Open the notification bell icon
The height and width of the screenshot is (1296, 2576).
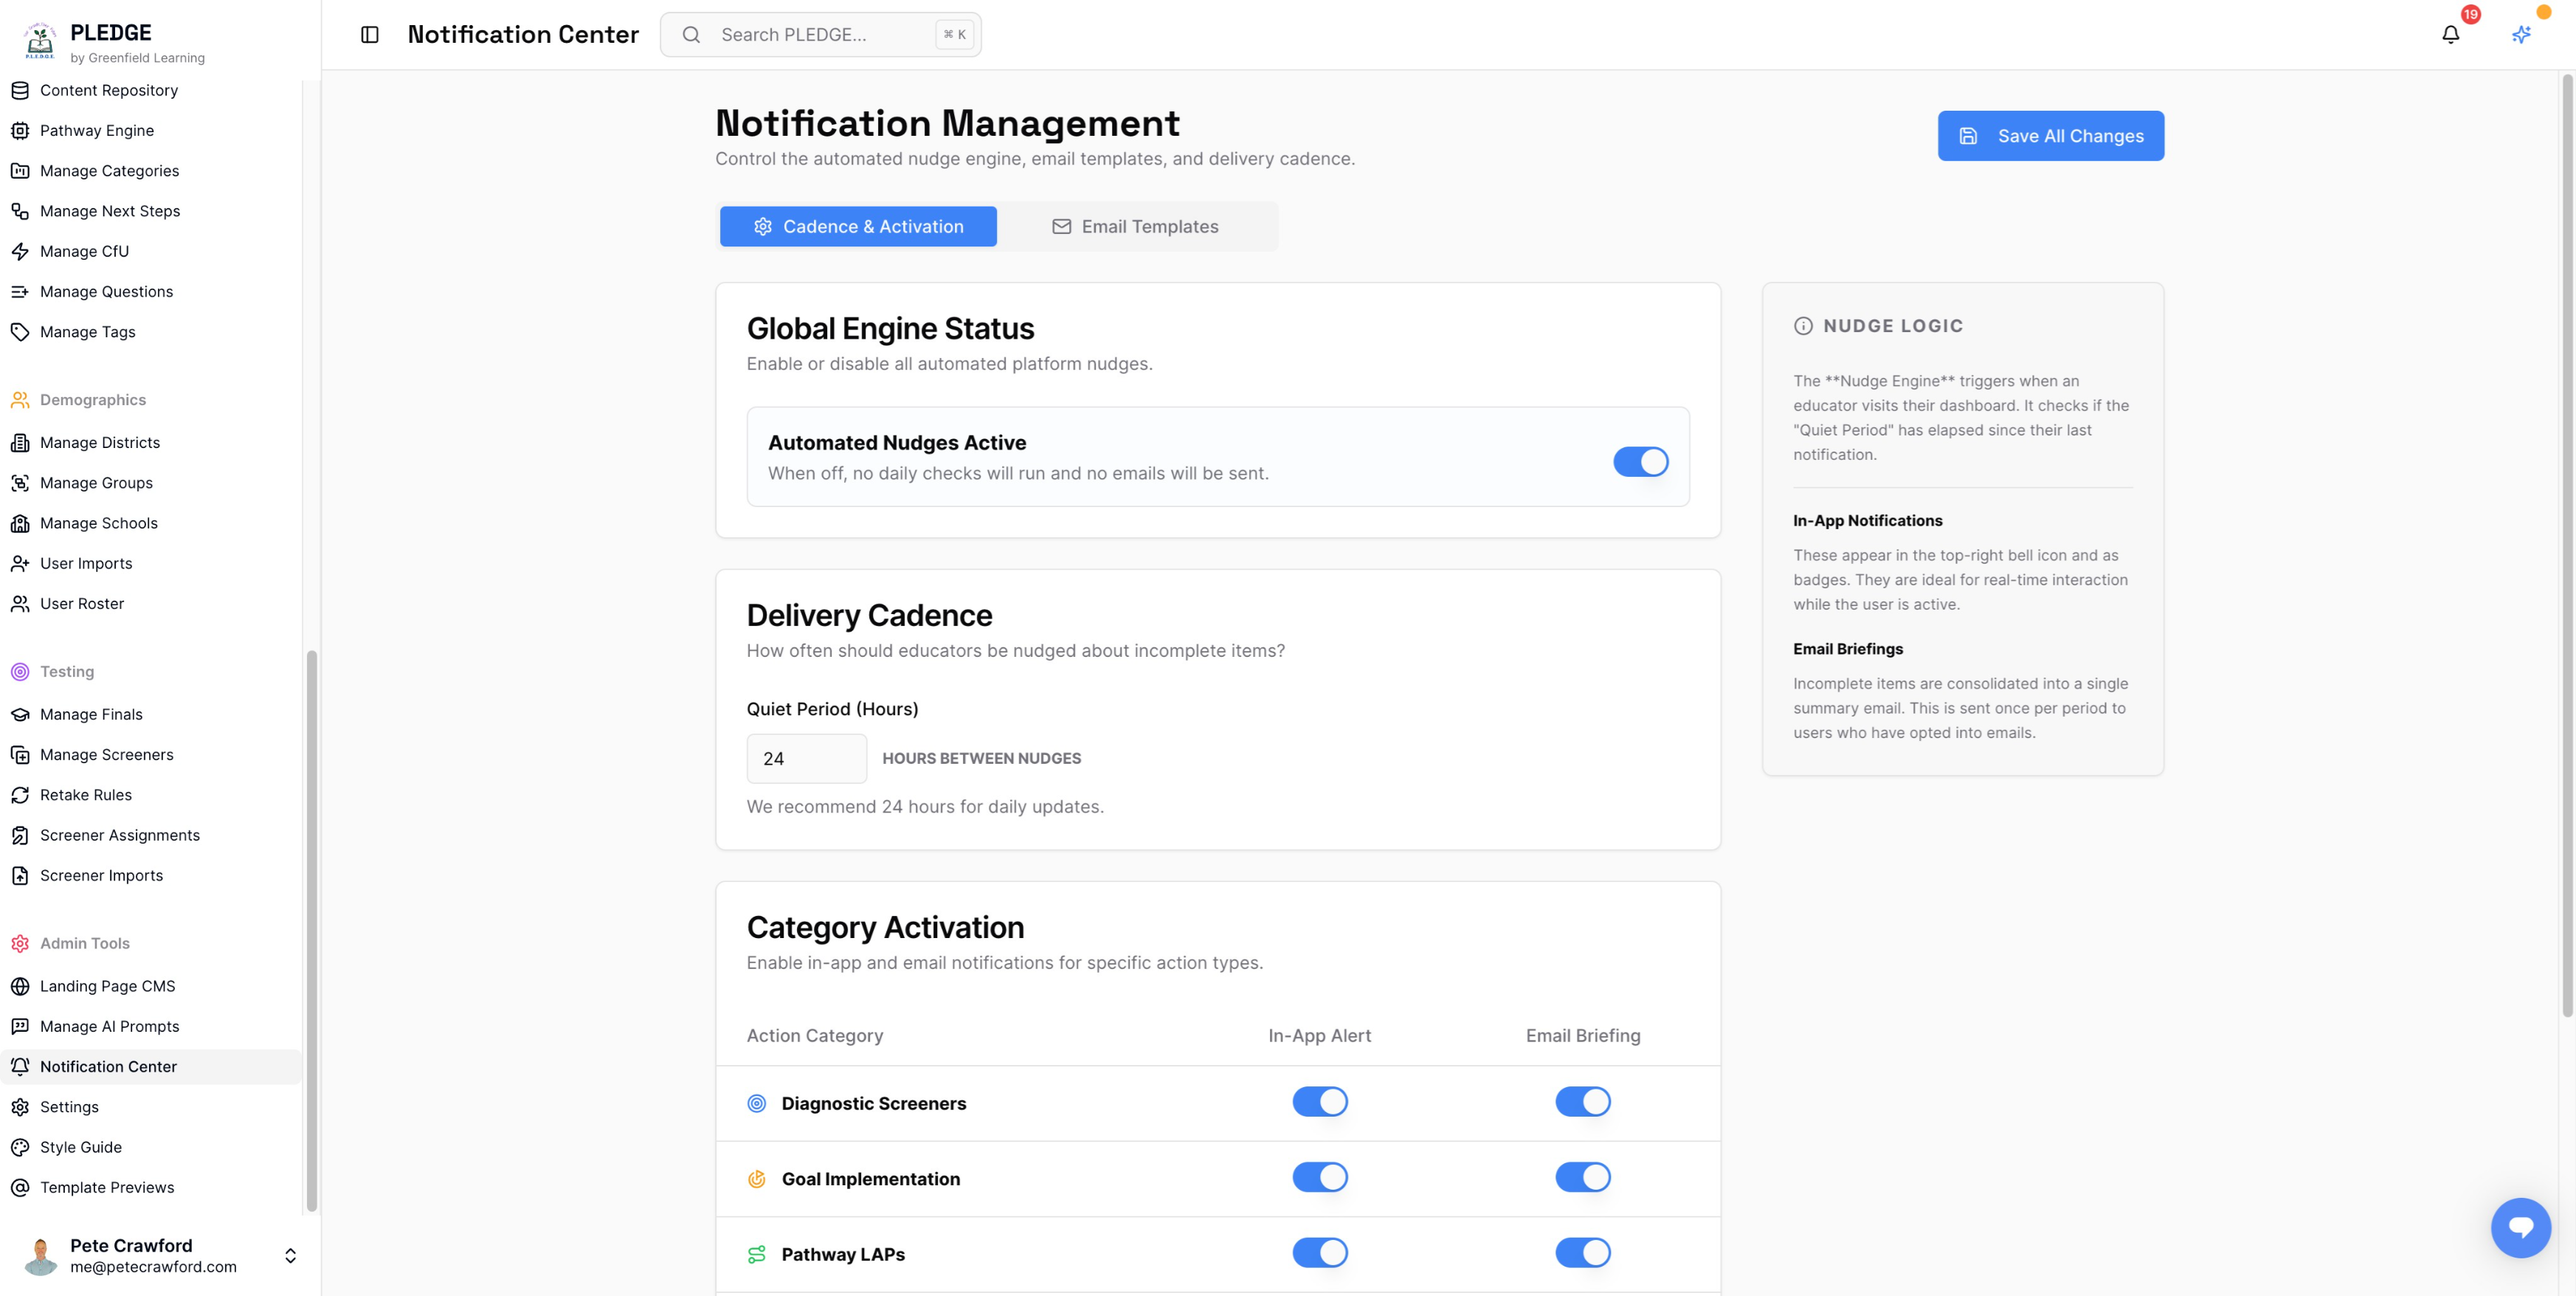pos(2450,33)
